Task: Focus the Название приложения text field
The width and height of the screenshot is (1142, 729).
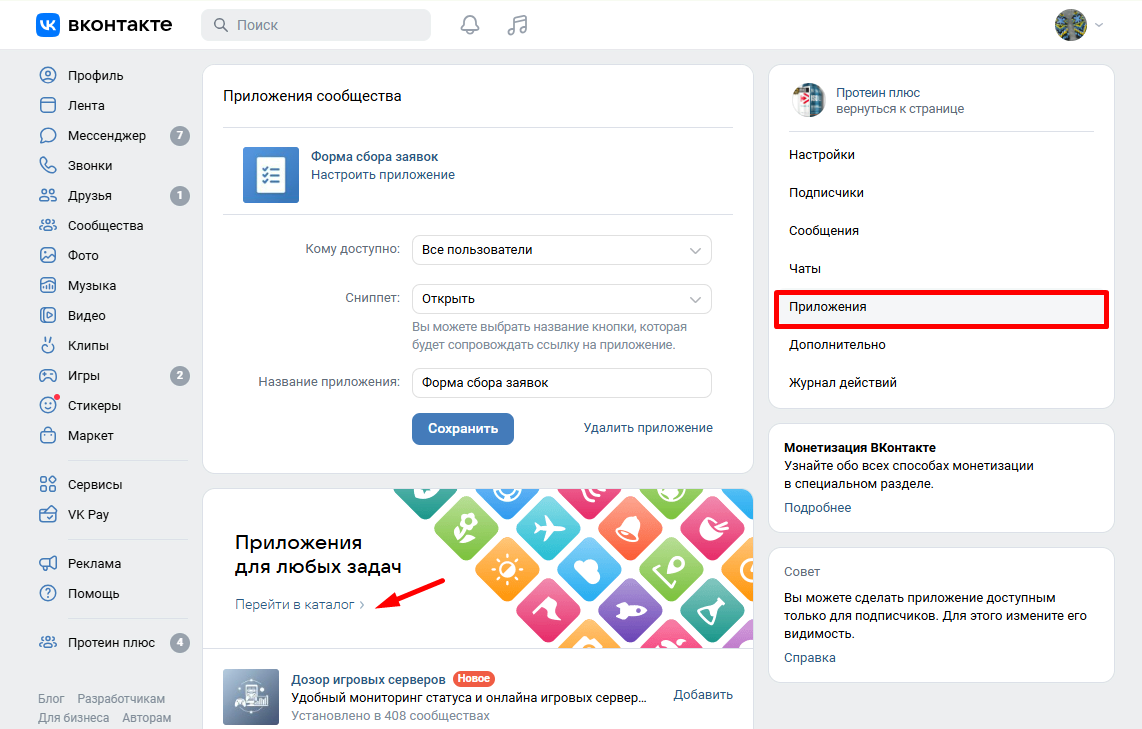Action: 561,383
